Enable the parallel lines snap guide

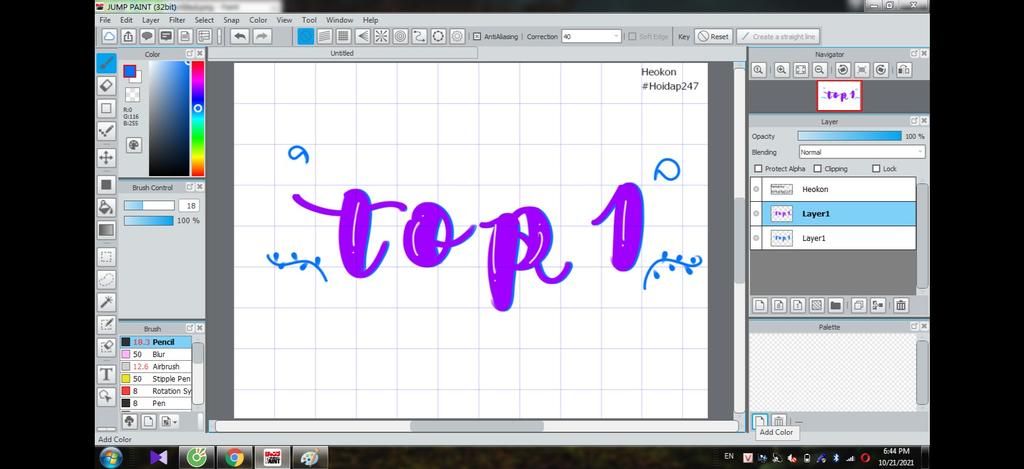[325, 37]
